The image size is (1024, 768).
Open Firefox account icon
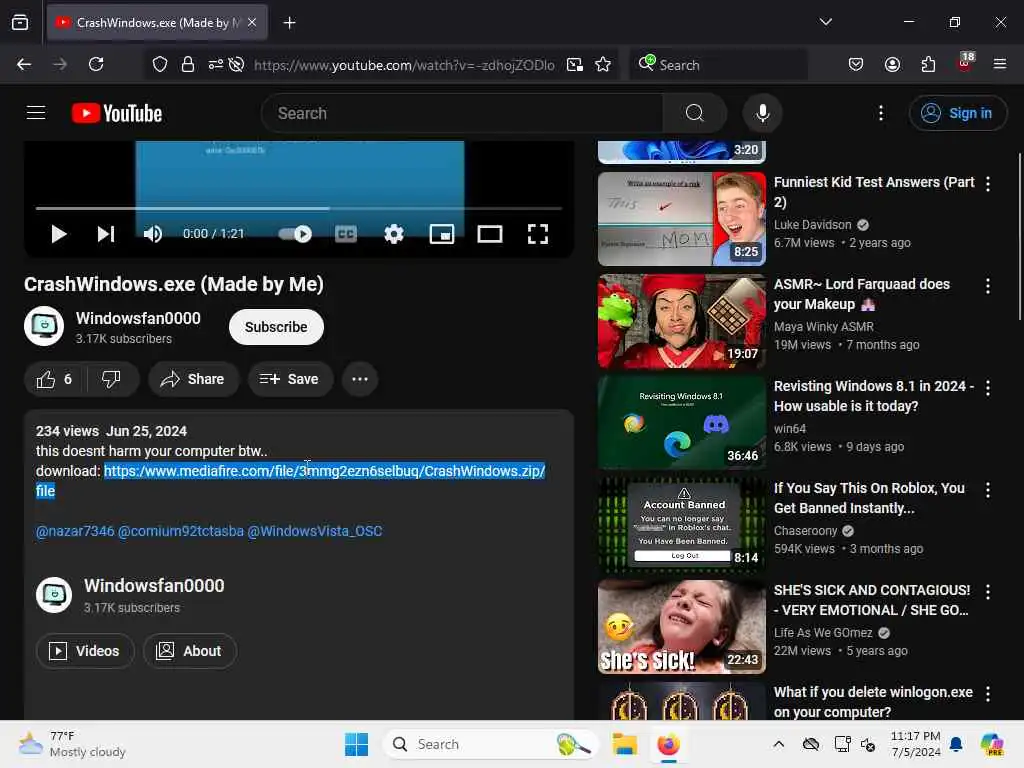click(x=892, y=64)
